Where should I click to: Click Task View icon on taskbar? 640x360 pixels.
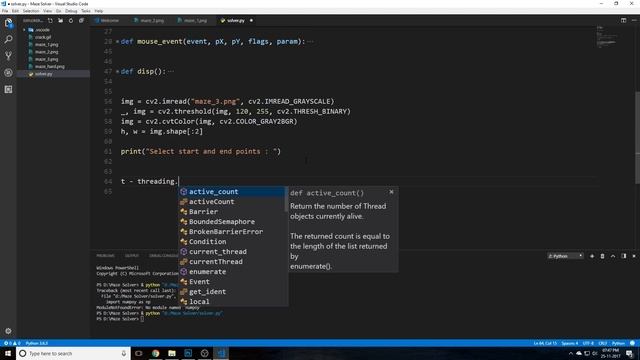(x=139, y=353)
